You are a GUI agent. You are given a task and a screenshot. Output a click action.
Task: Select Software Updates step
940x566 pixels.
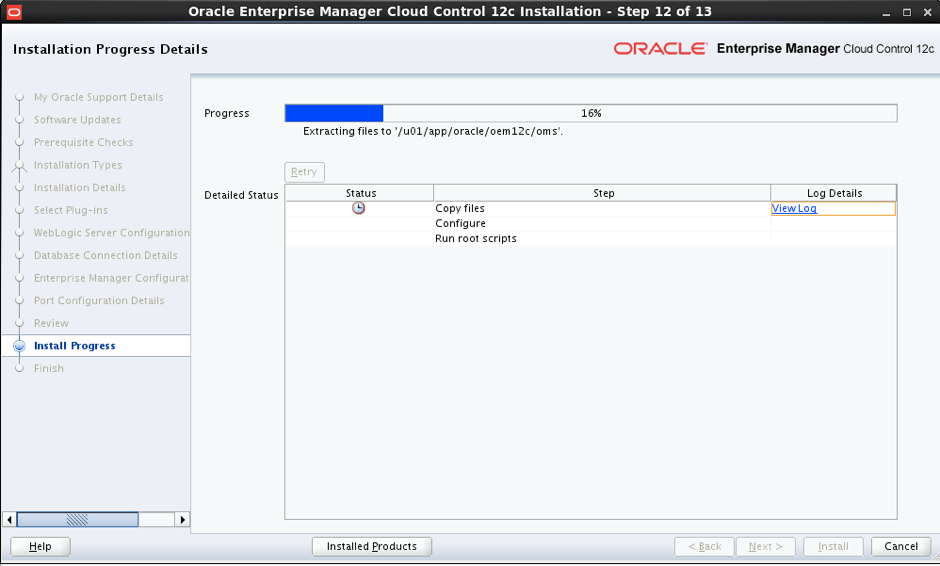click(77, 120)
